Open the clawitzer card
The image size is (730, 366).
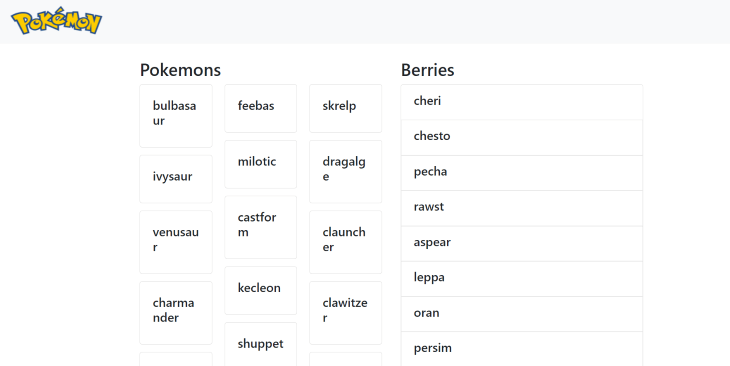coord(345,313)
